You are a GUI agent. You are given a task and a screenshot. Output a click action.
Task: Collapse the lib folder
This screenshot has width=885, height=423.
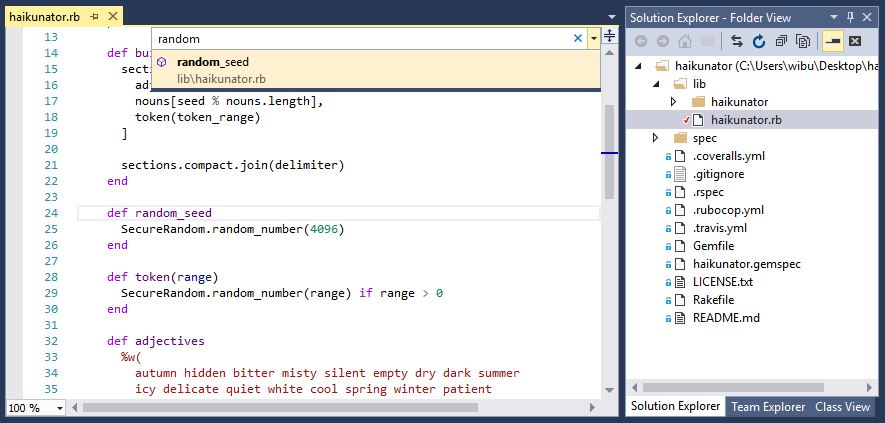pyautogui.click(x=657, y=84)
